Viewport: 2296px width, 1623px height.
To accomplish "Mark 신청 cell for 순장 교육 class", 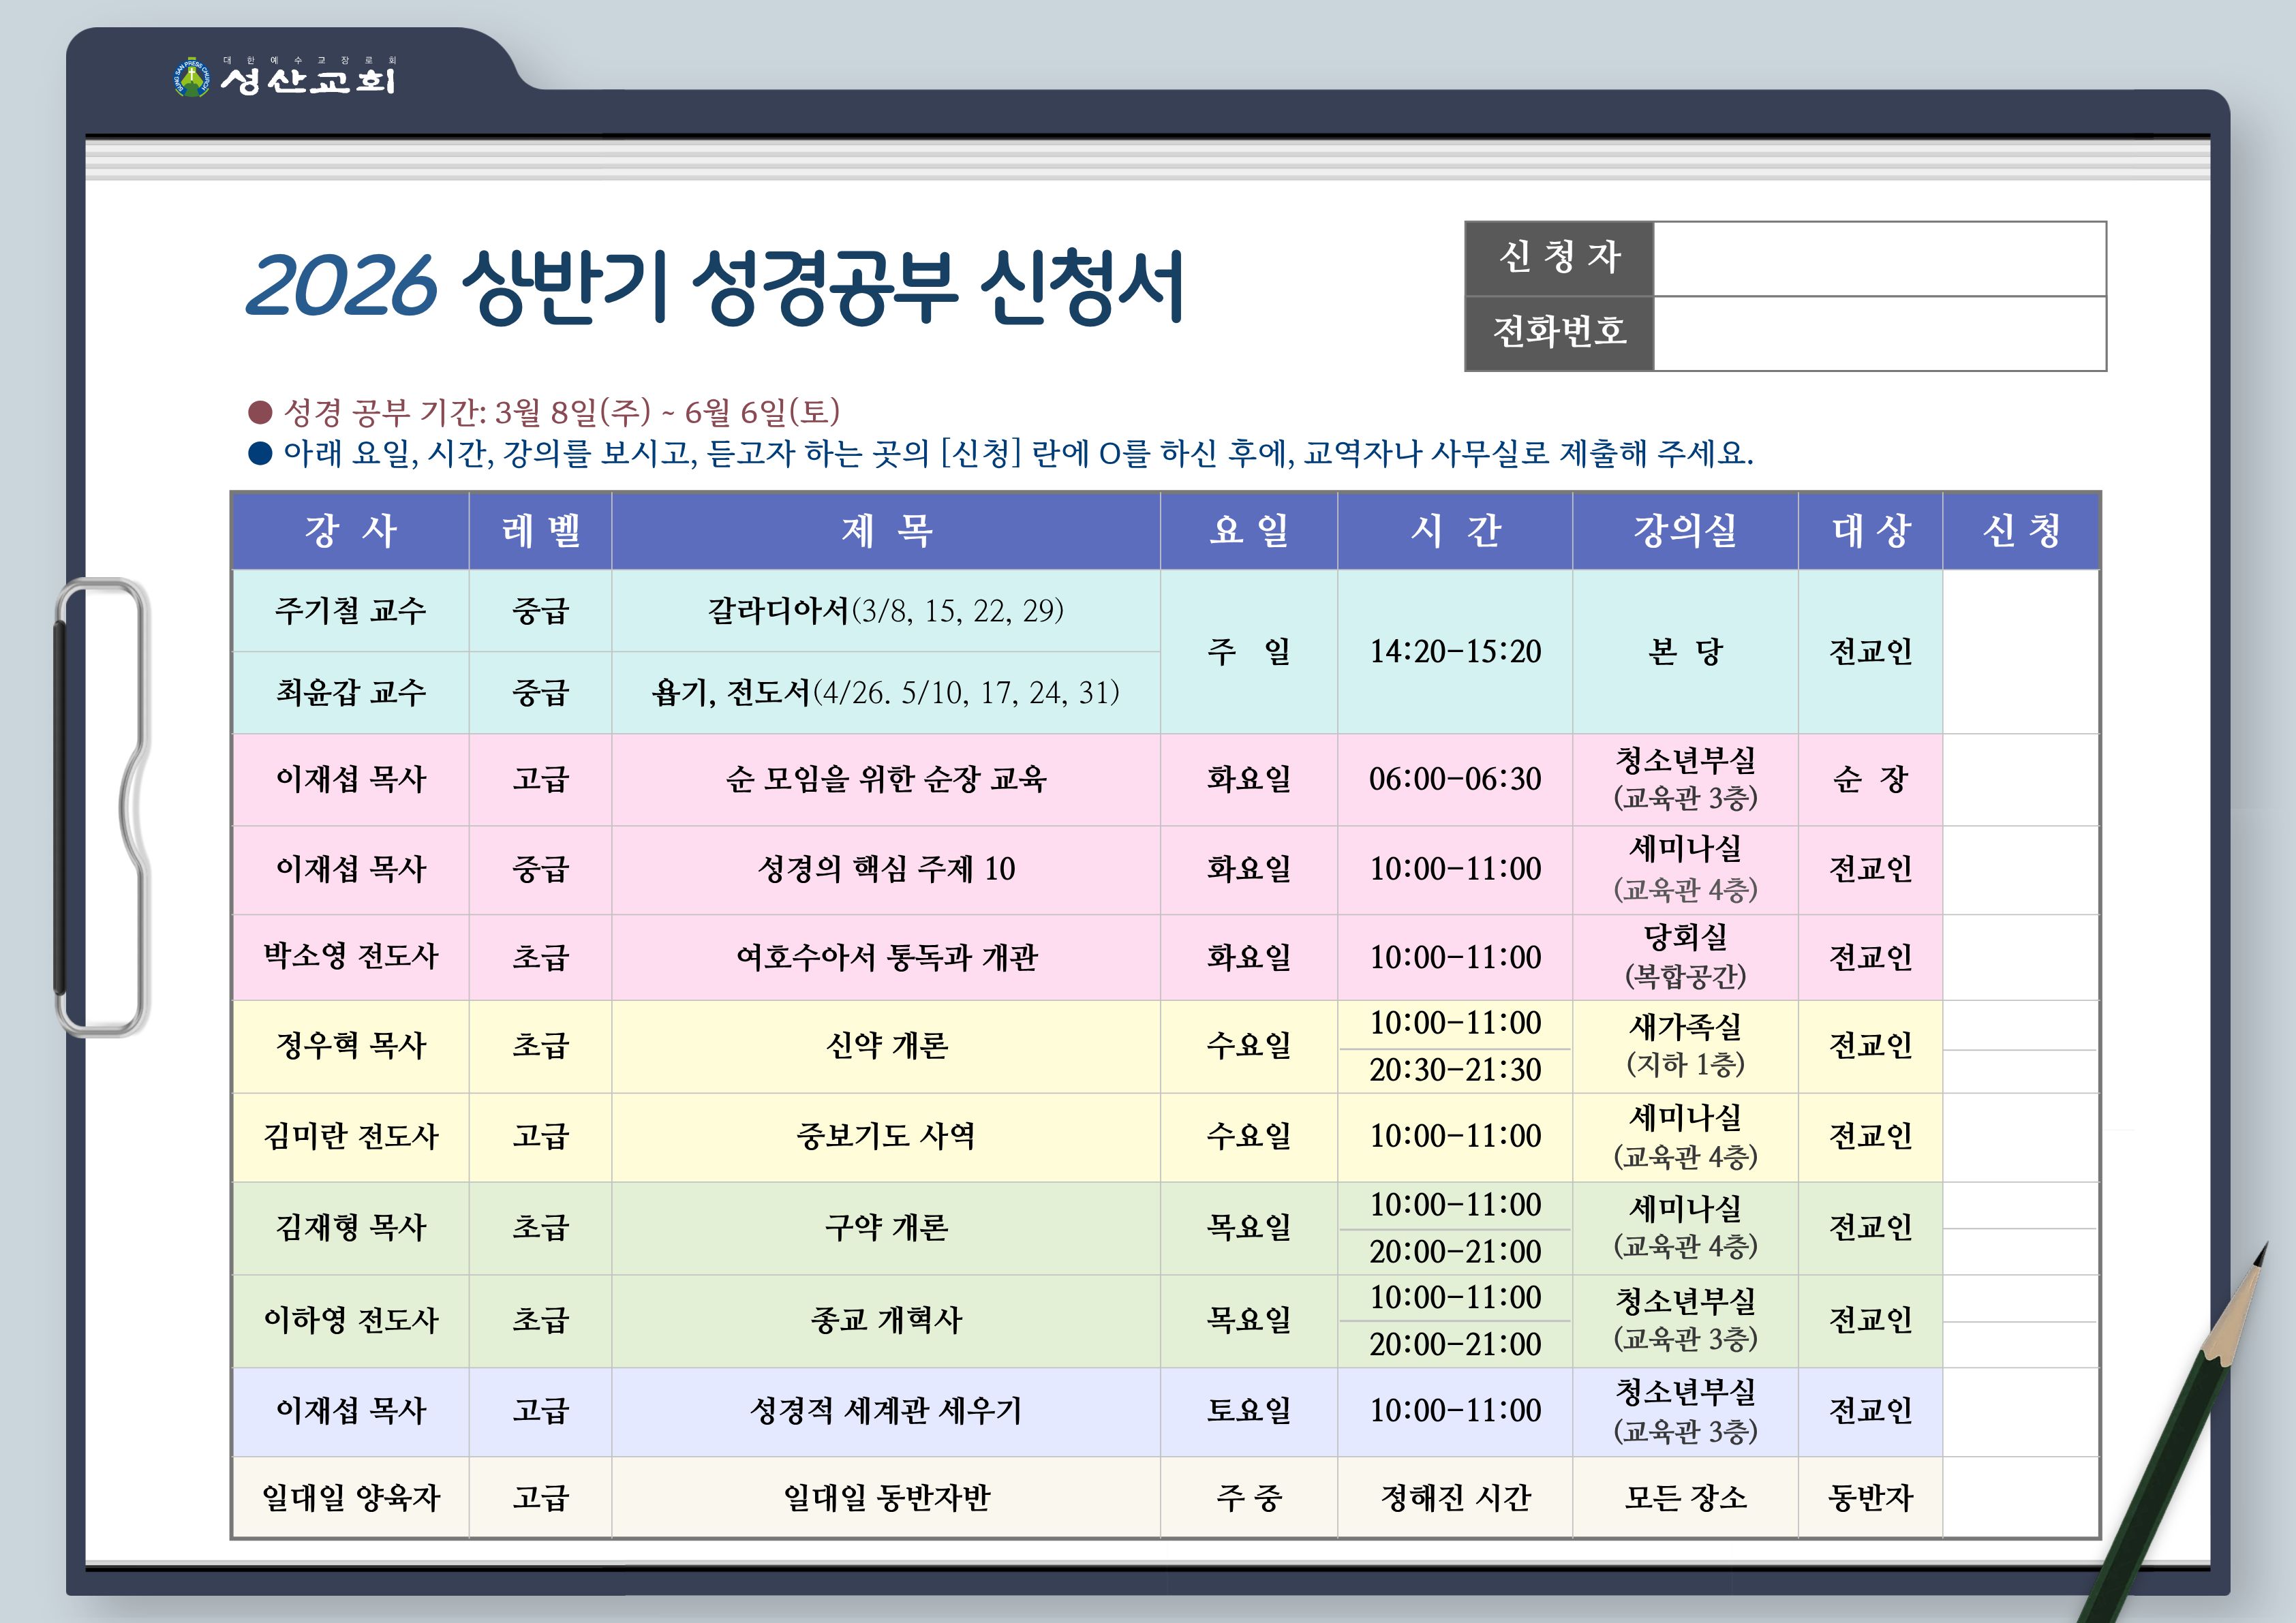I will tap(2019, 779).
